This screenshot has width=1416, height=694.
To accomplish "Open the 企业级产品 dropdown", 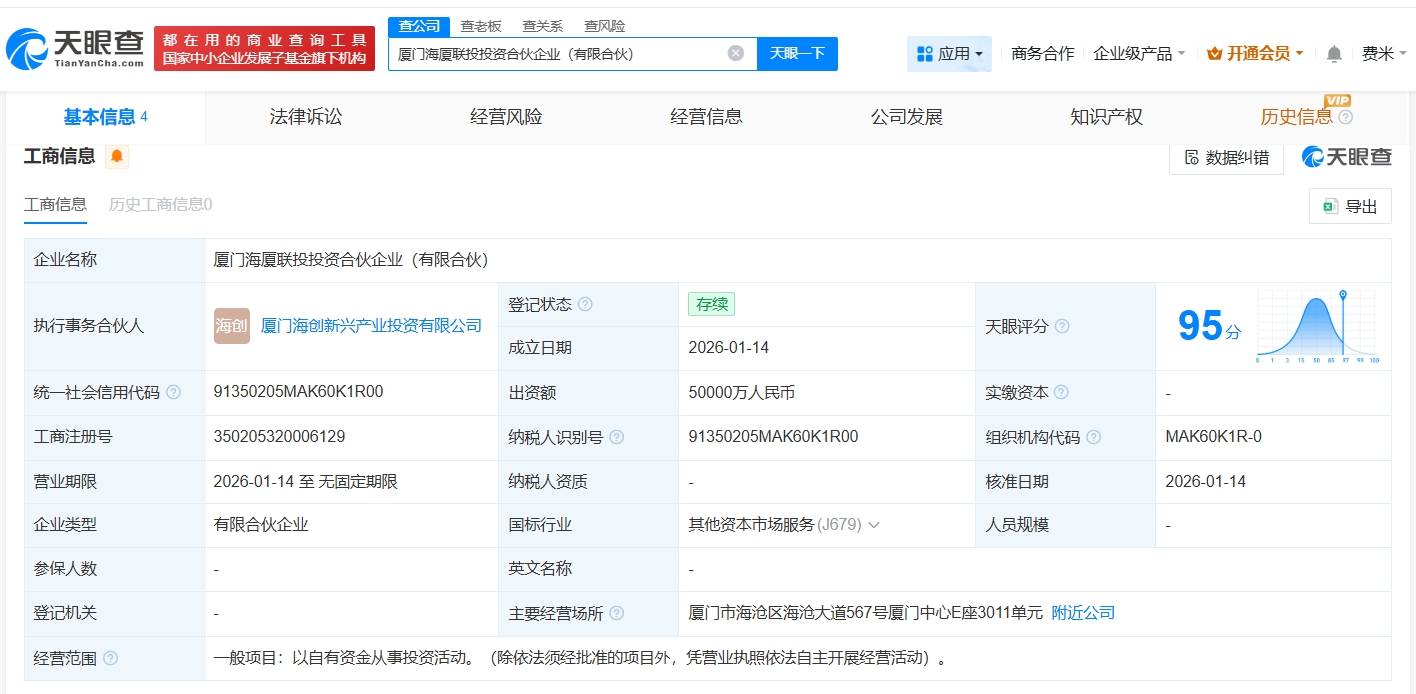I will (x=1139, y=54).
